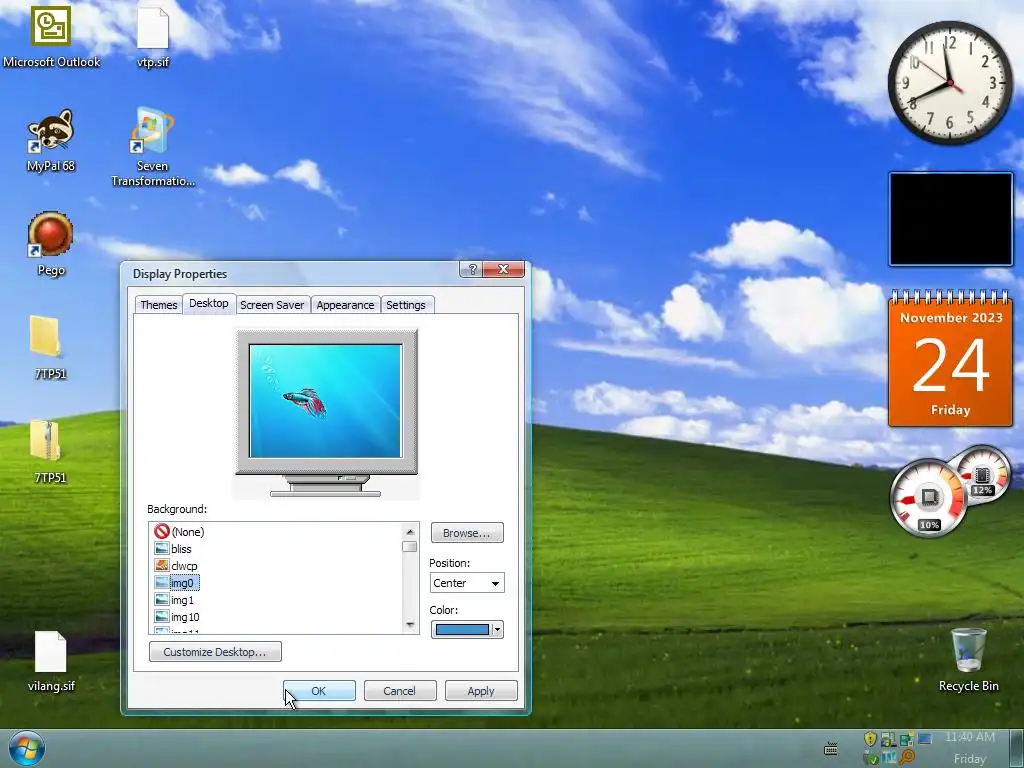Select the vilang.sif file icon
Screen dimensions: 1024x768
[x=50, y=651]
